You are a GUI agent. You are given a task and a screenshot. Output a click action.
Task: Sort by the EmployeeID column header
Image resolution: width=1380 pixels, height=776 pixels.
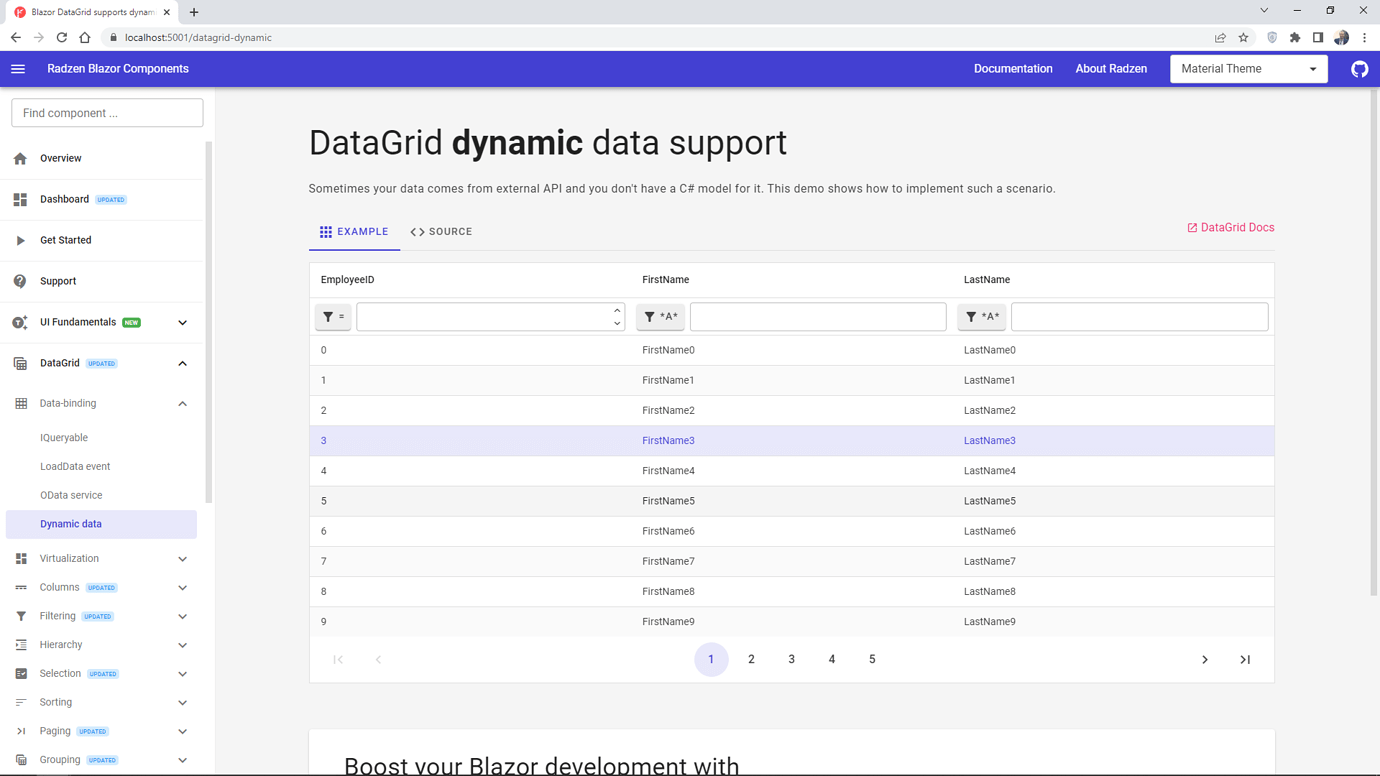(x=348, y=280)
